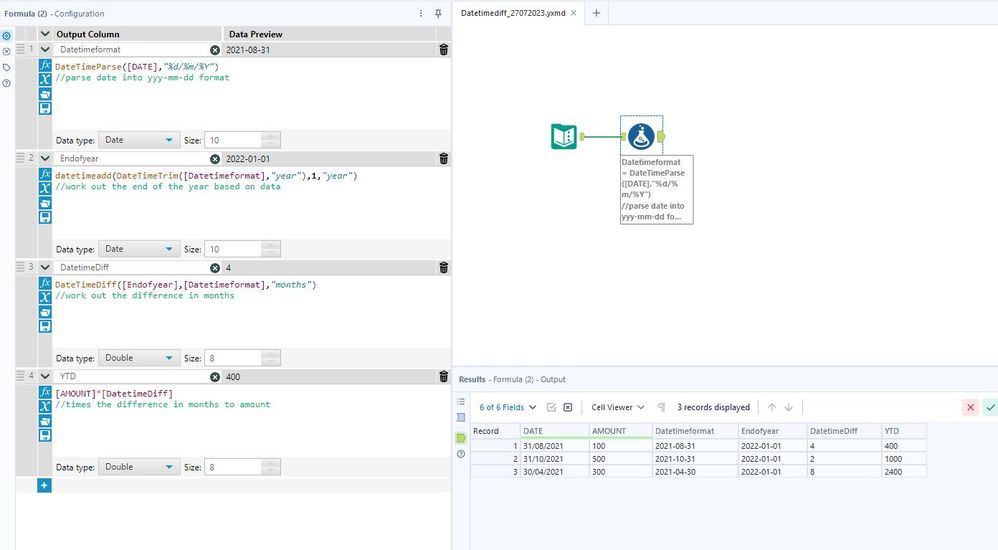Image resolution: width=998 pixels, height=550 pixels.
Task: Open the help question icon in configuration sidebar
Action: (6, 83)
